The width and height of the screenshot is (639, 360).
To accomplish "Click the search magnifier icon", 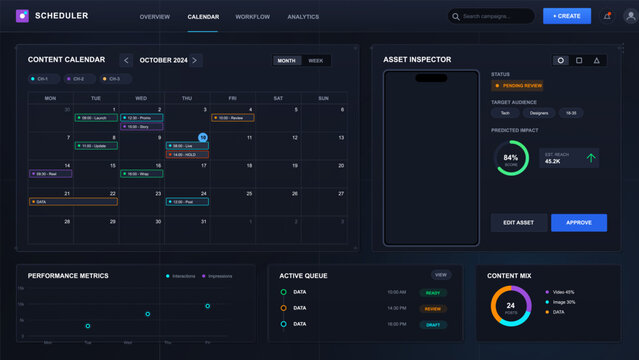I will [x=456, y=17].
